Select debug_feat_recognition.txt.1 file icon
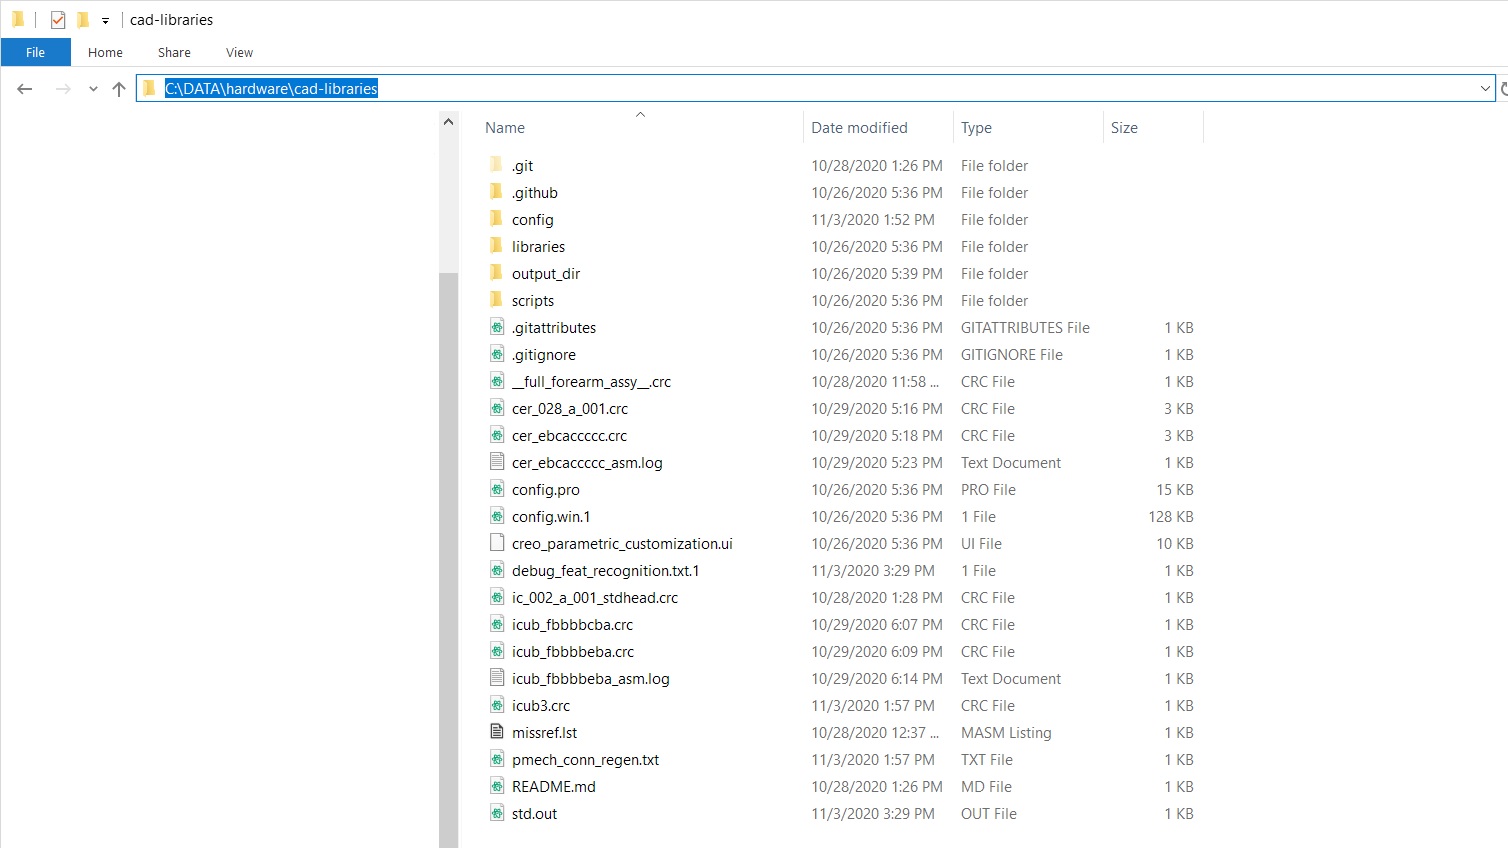Viewport: 1508px width, 848px height. click(x=497, y=570)
